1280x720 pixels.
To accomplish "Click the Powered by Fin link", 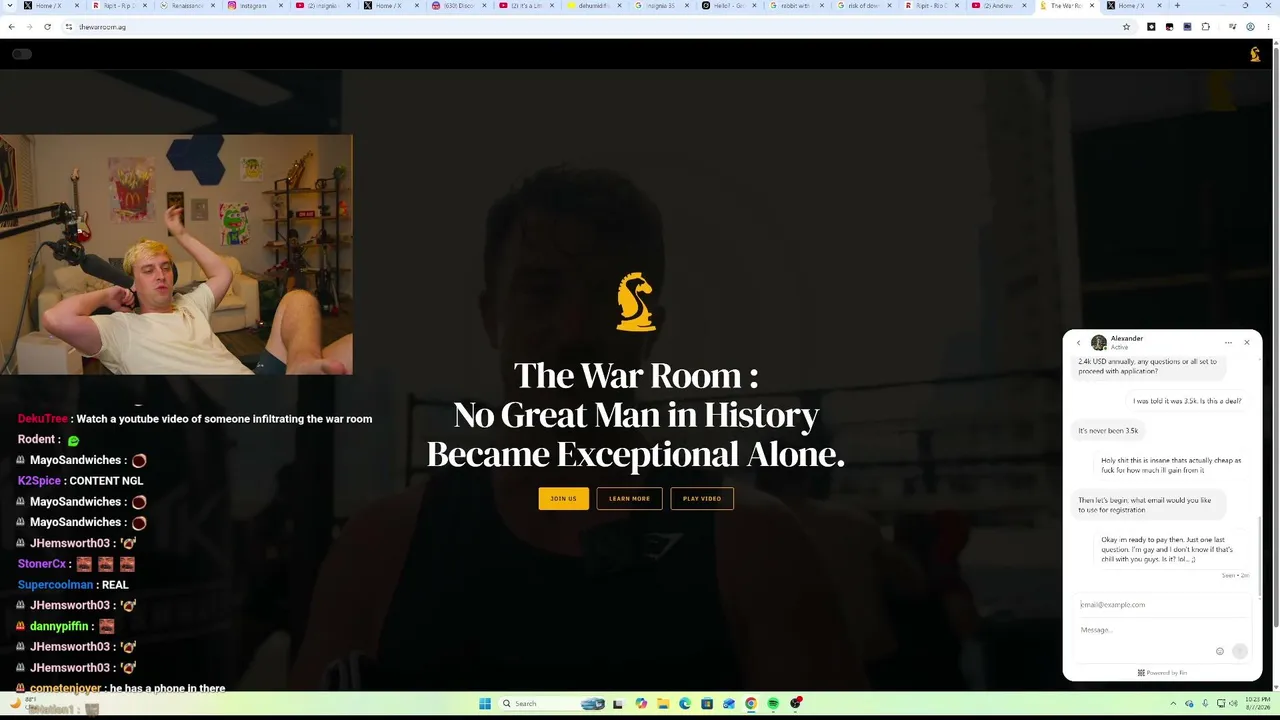I will click(1163, 673).
